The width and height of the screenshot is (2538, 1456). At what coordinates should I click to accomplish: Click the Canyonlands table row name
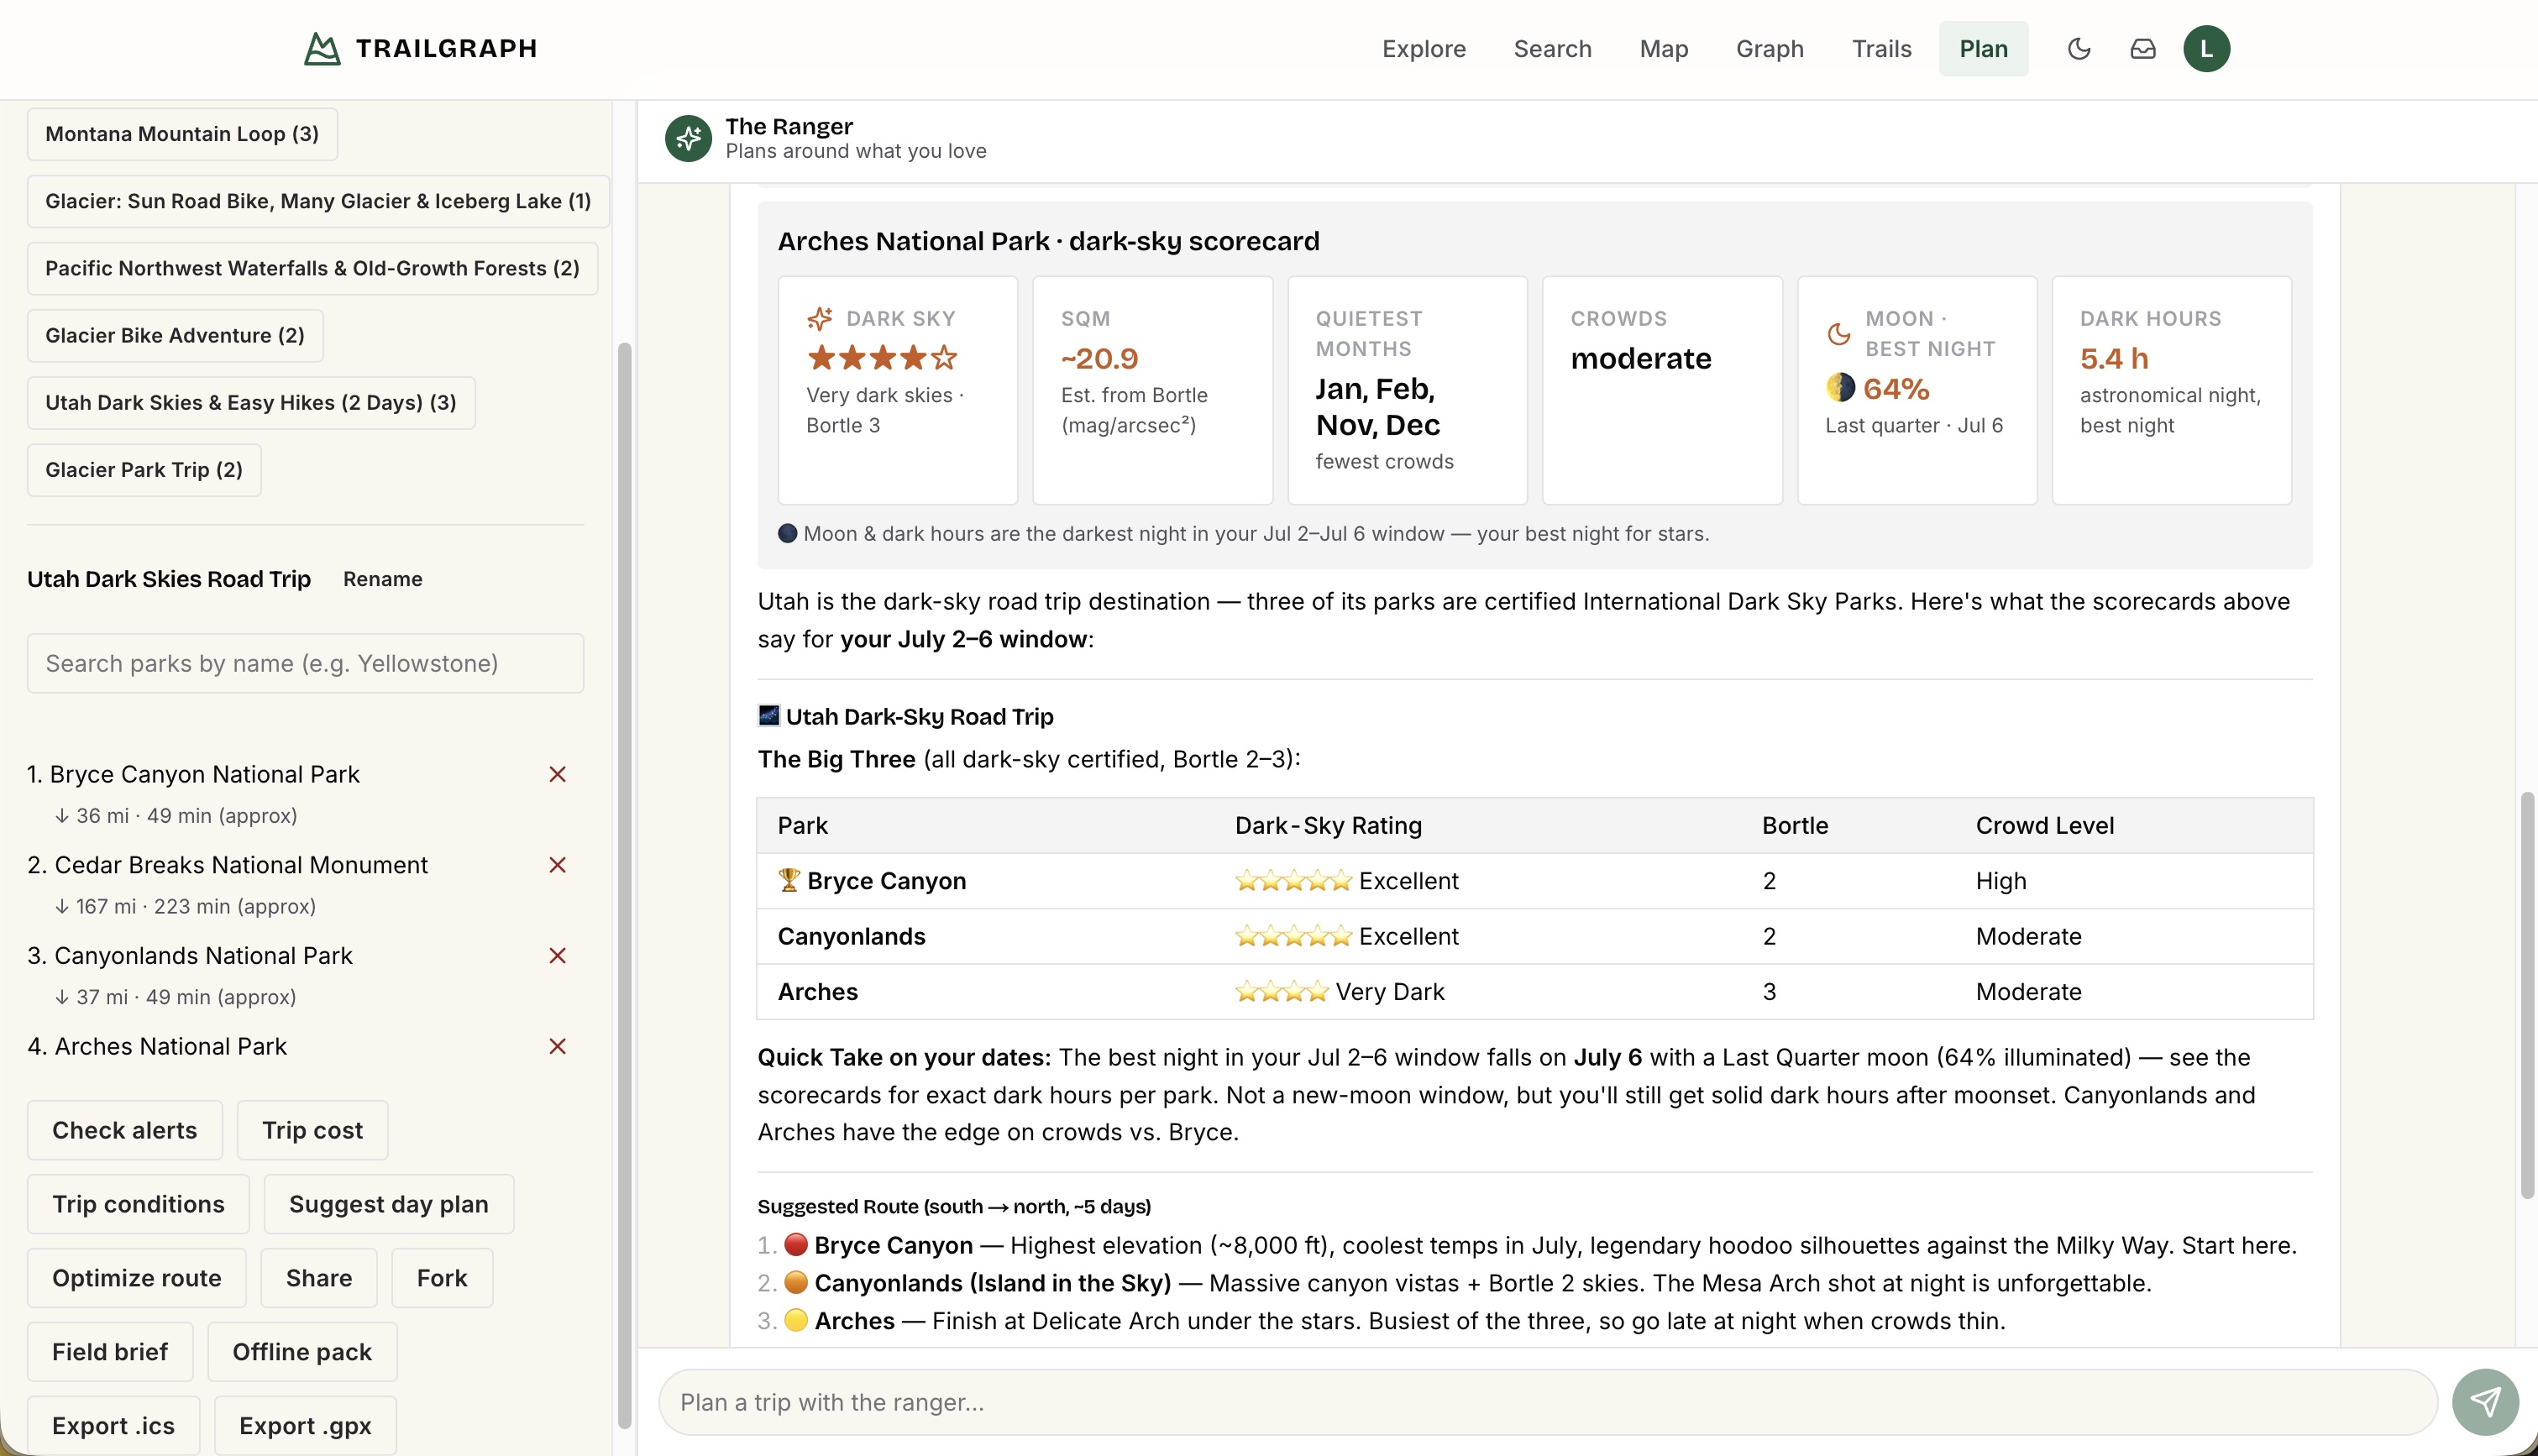(x=851, y=936)
